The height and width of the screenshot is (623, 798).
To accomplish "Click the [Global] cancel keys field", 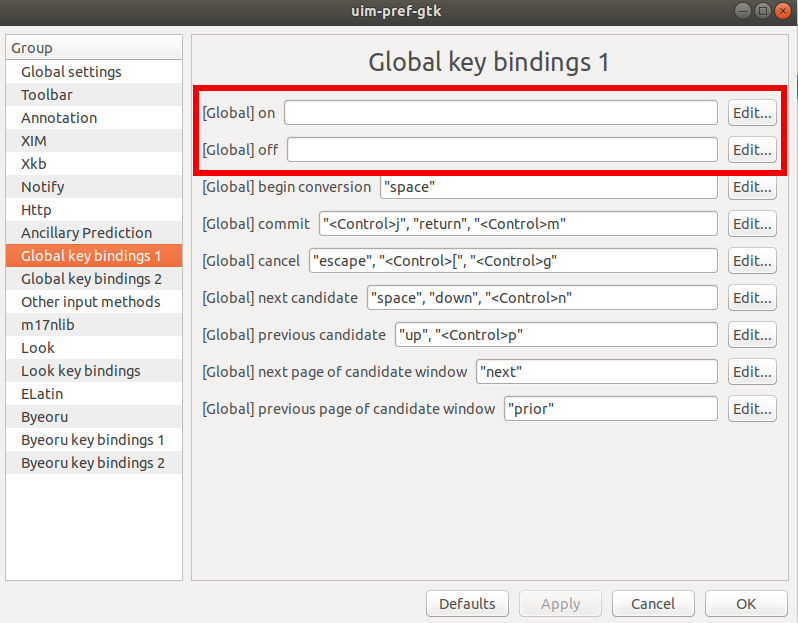I will 514,261.
